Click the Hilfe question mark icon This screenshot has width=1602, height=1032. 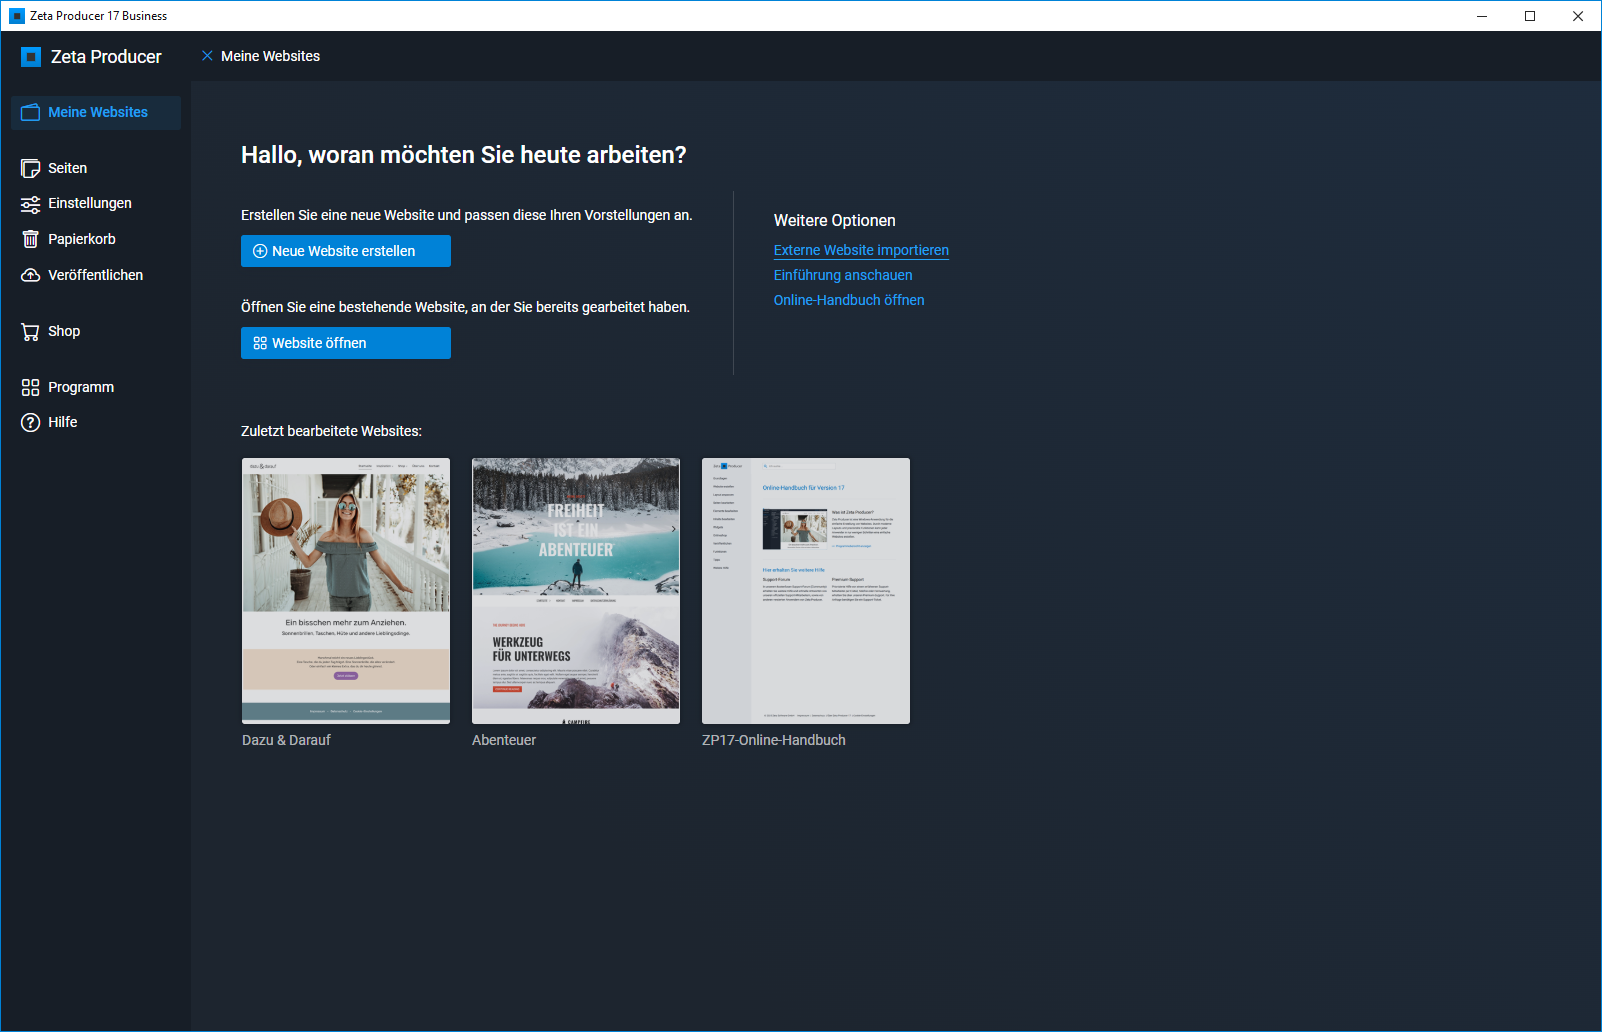[31, 422]
